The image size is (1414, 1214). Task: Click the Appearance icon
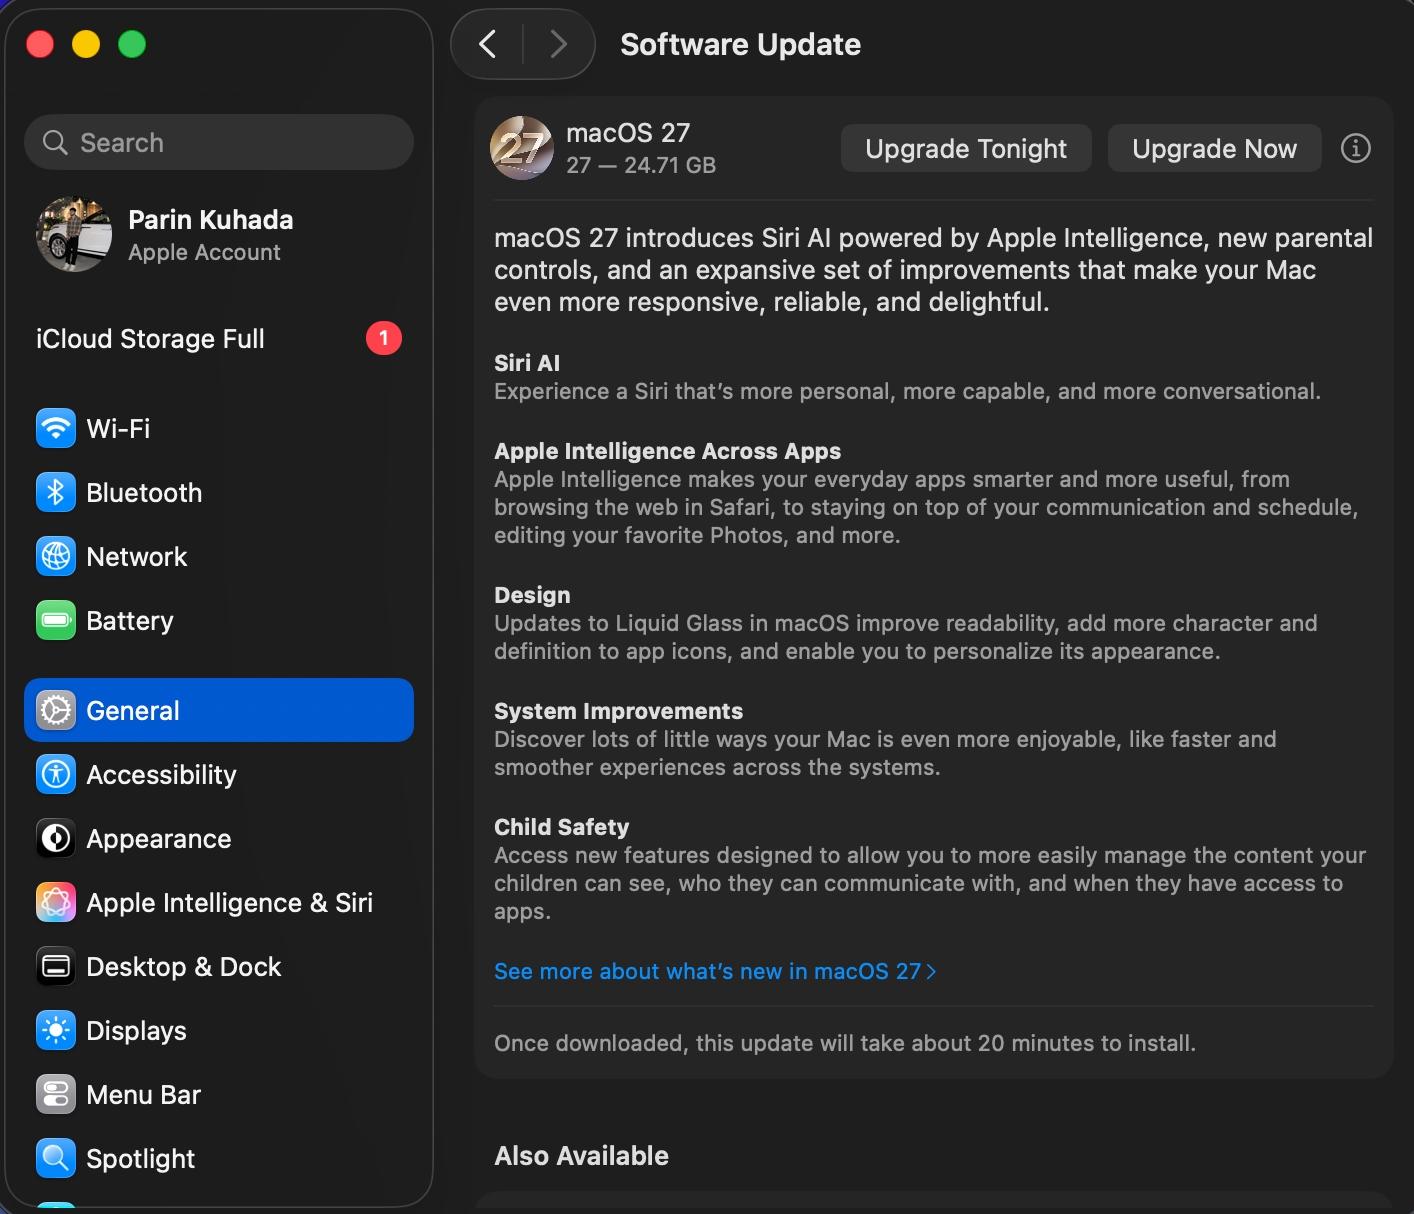pos(56,839)
